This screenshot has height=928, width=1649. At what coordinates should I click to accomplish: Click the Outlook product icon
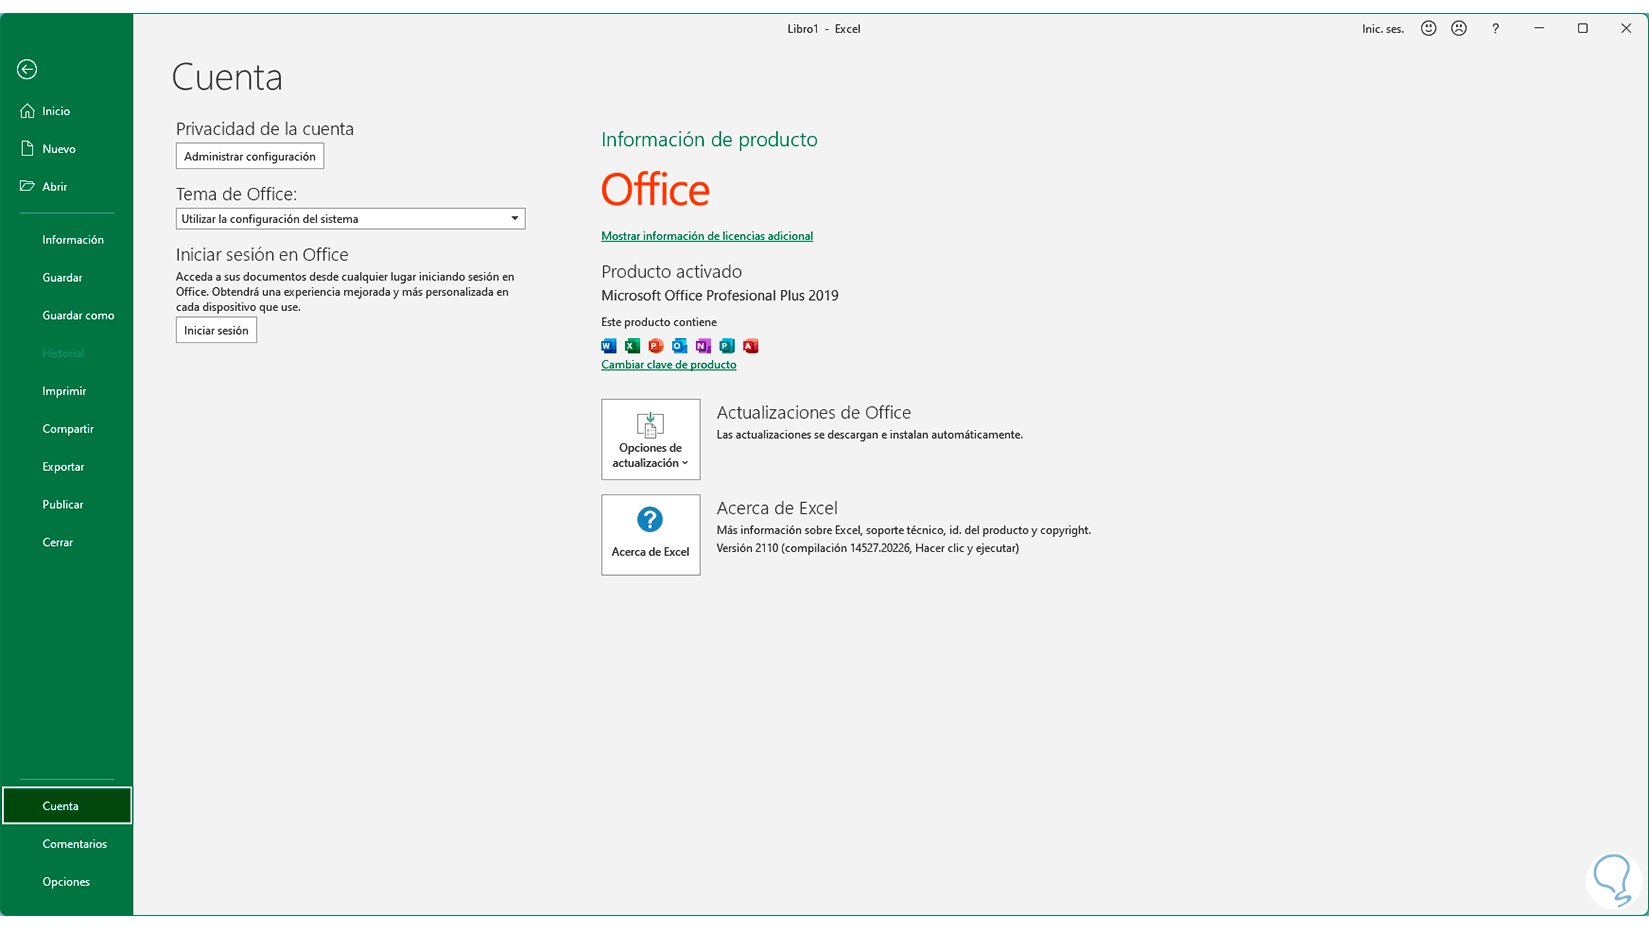pos(679,346)
